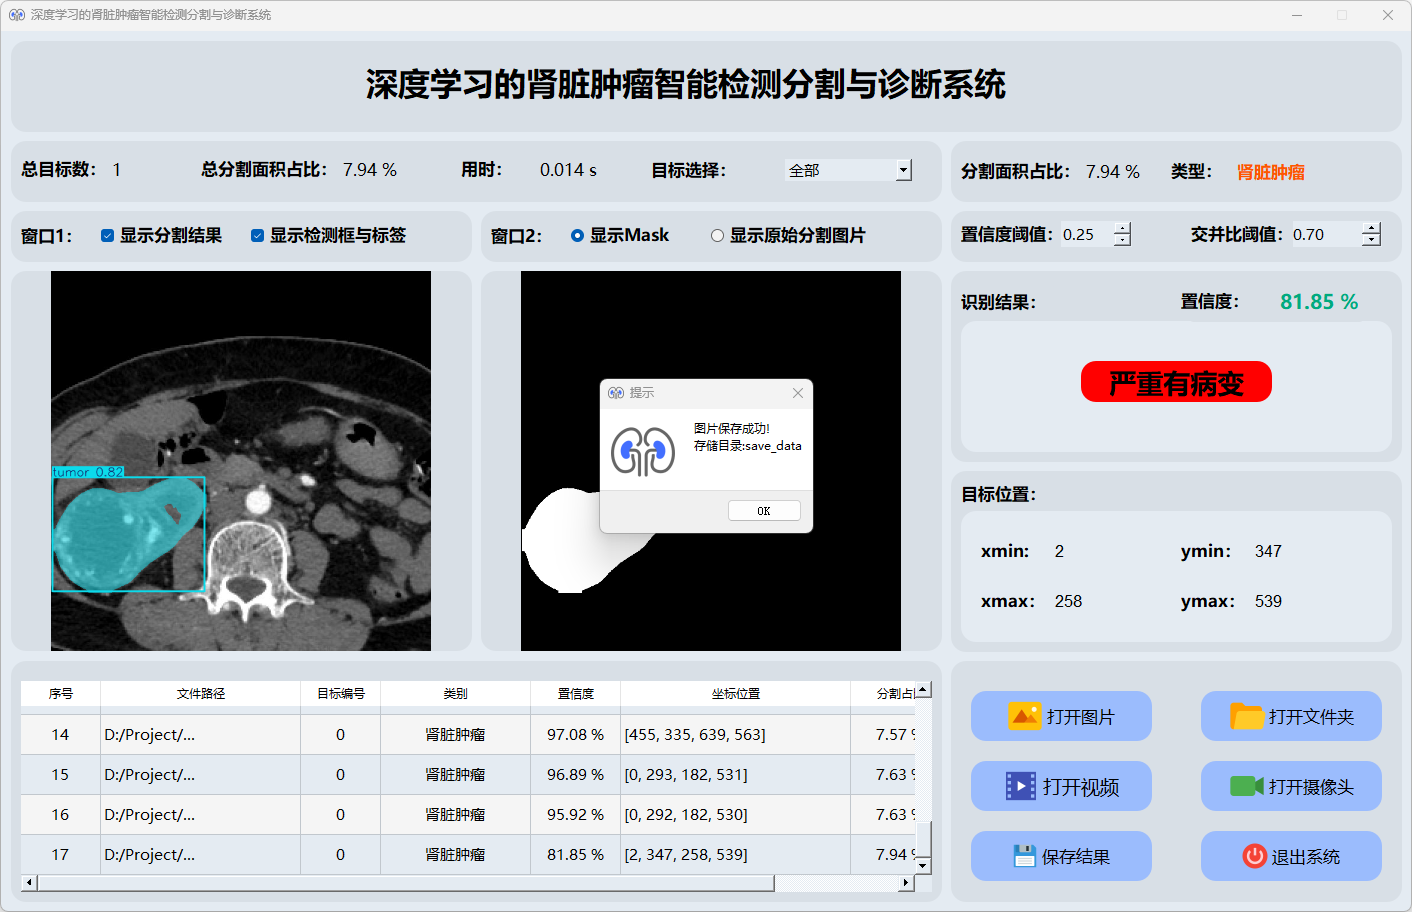The image size is (1412, 912).
Task: Close the 提示 dialog with its X
Action: [x=798, y=393]
